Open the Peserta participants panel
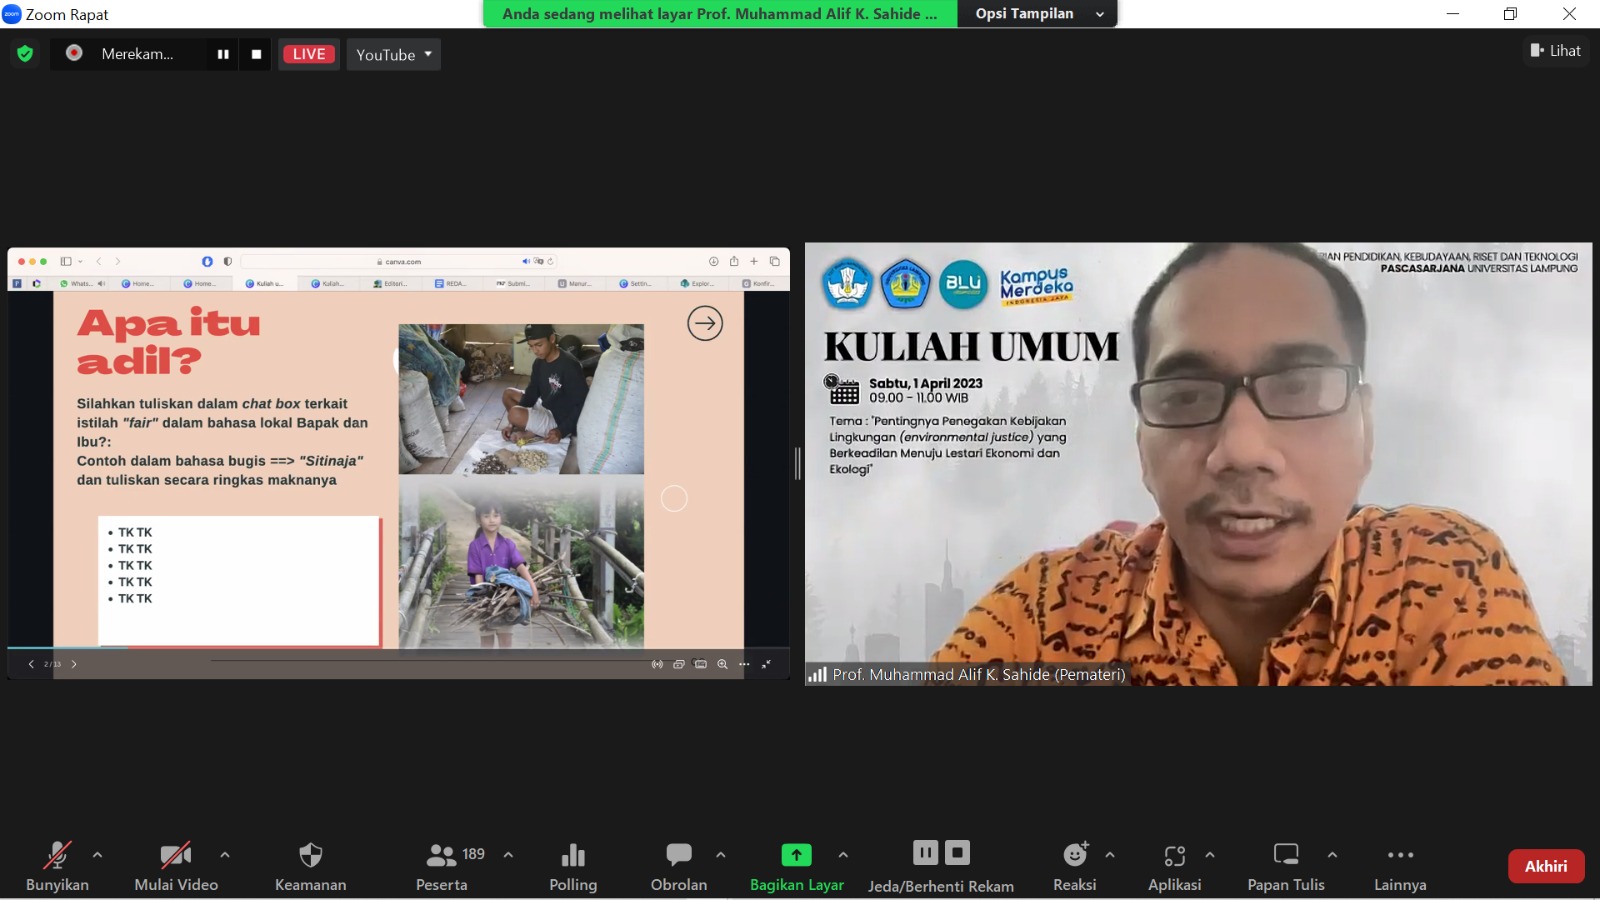The height and width of the screenshot is (900, 1600). point(441,856)
